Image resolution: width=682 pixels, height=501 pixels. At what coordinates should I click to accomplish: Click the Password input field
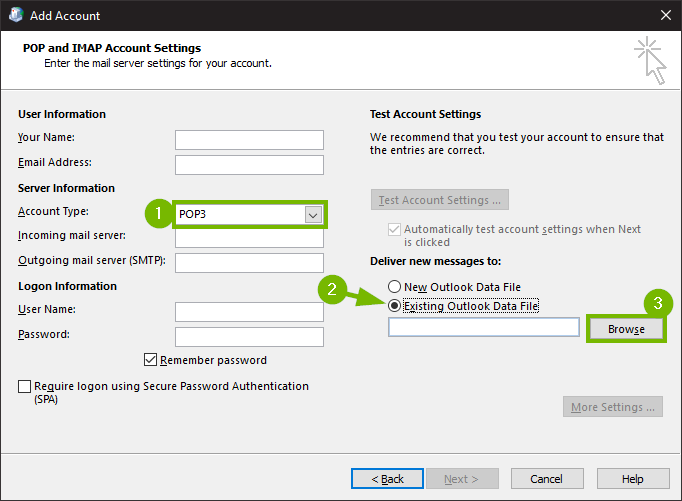[x=249, y=337]
